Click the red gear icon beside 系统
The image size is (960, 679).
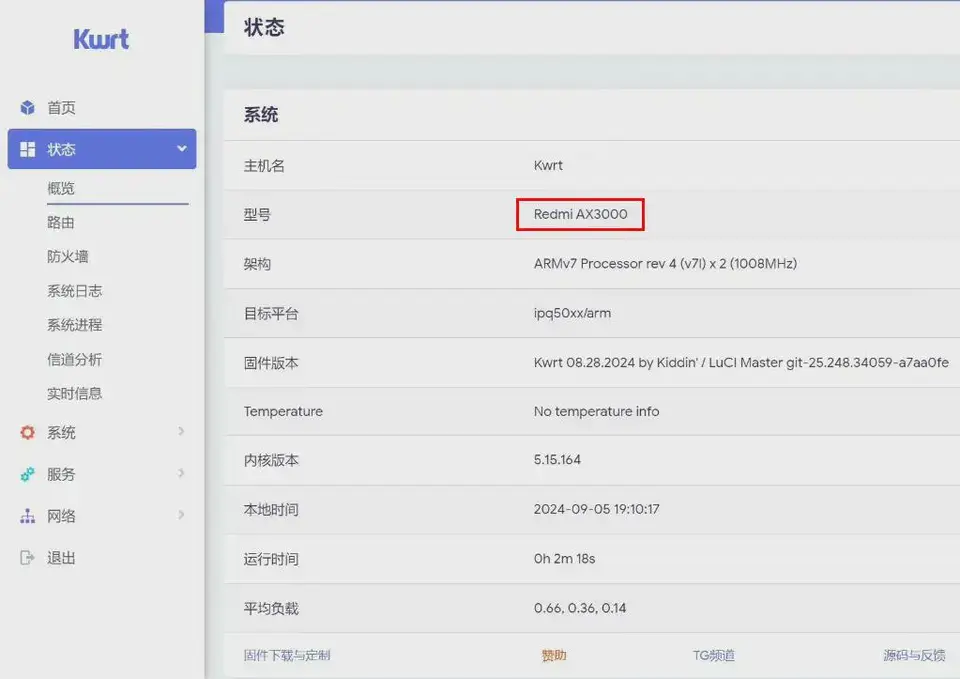[28, 432]
